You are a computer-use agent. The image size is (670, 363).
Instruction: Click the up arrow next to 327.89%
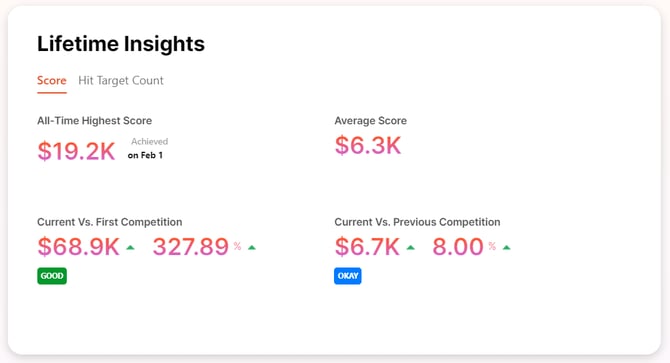tap(252, 247)
